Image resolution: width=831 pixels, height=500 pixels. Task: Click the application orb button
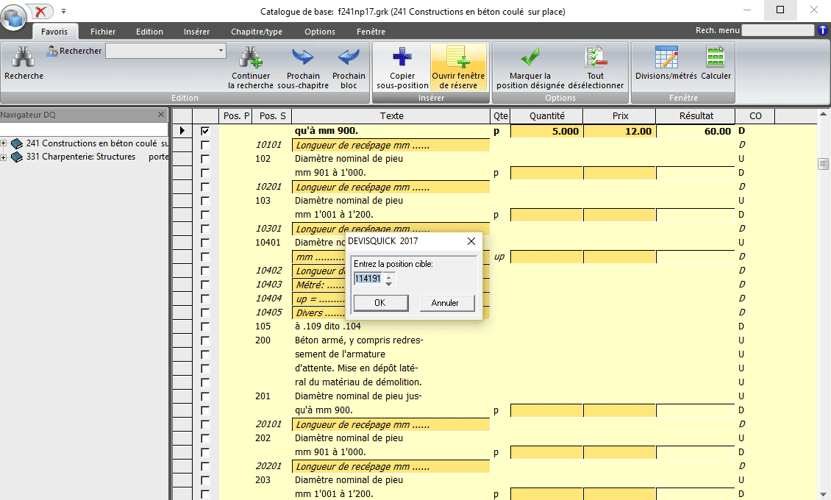(x=14, y=17)
